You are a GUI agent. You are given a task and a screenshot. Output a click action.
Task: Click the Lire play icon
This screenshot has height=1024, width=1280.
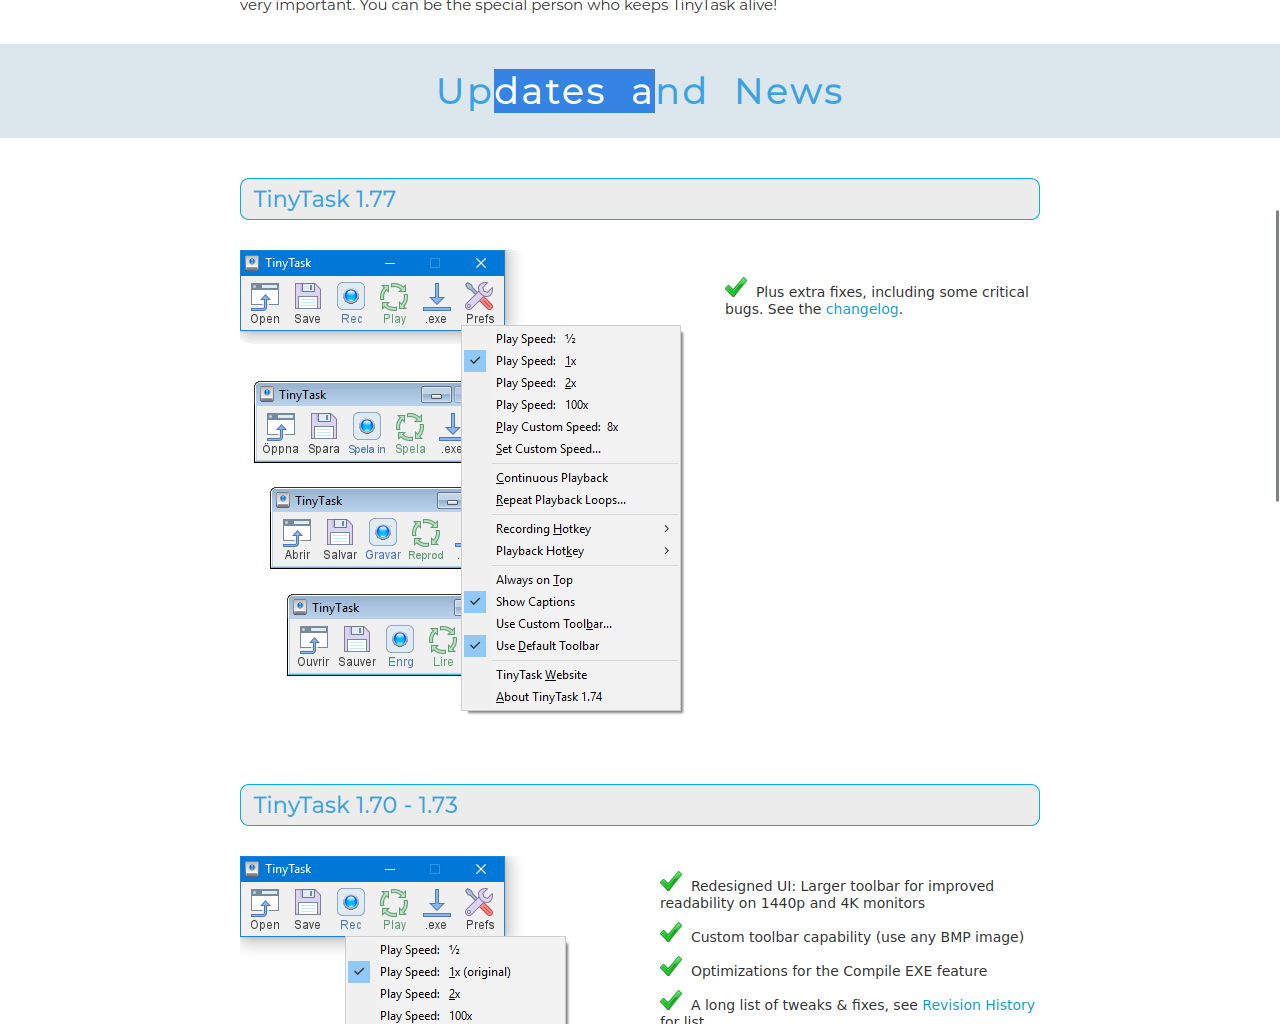click(443, 647)
